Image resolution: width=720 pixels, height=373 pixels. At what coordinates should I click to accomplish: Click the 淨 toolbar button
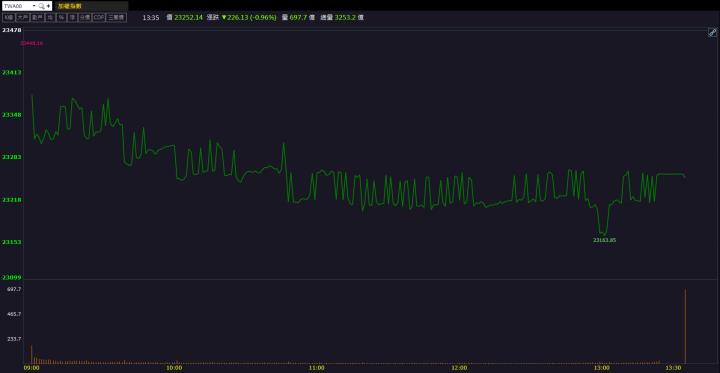point(72,17)
